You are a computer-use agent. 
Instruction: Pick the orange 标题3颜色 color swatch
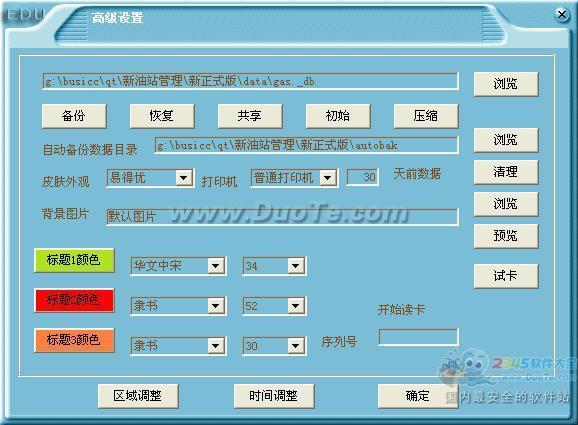74,340
